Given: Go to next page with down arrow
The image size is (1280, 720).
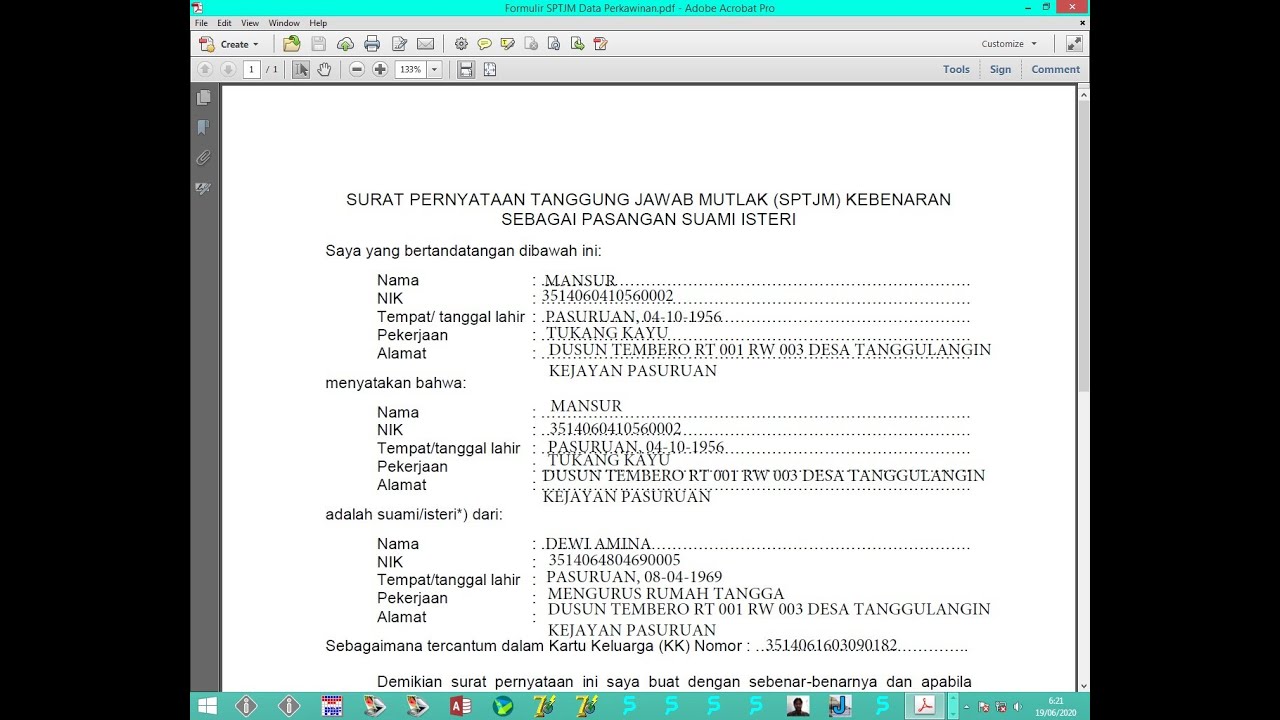Looking at the screenshot, I should tap(227, 69).
